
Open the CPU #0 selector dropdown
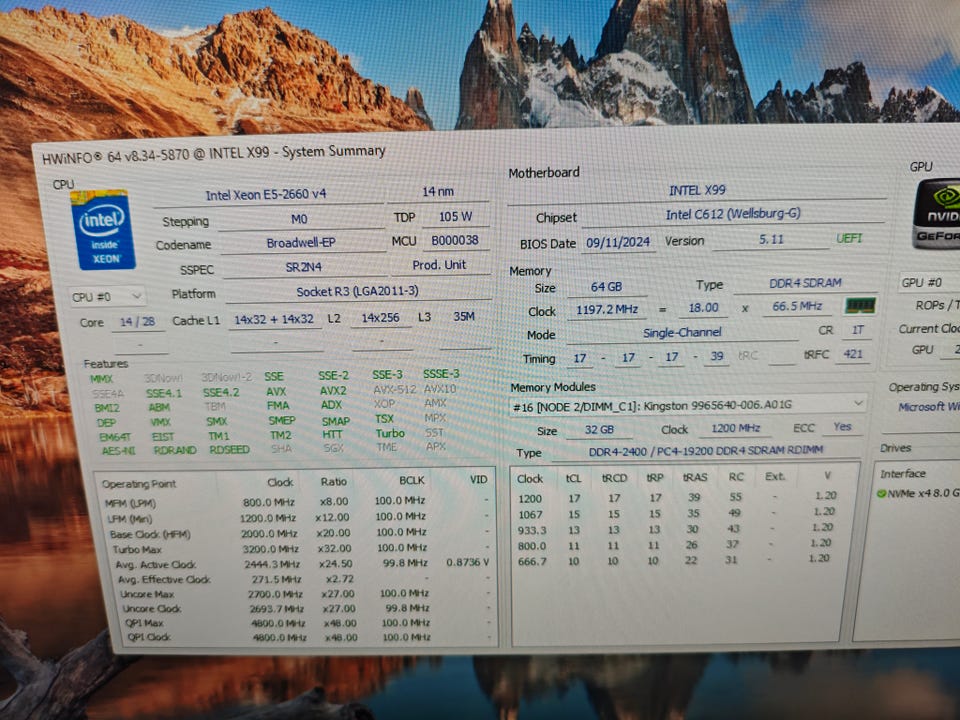click(107, 297)
